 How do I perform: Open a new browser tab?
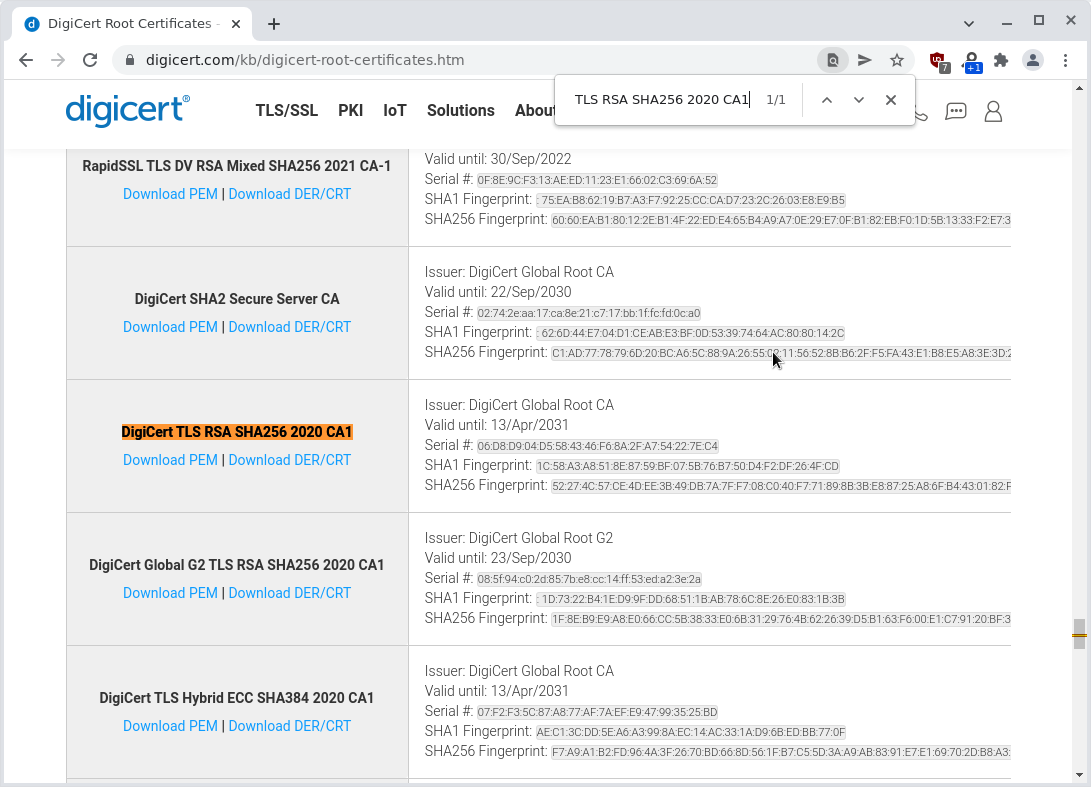[x=274, y=24]
